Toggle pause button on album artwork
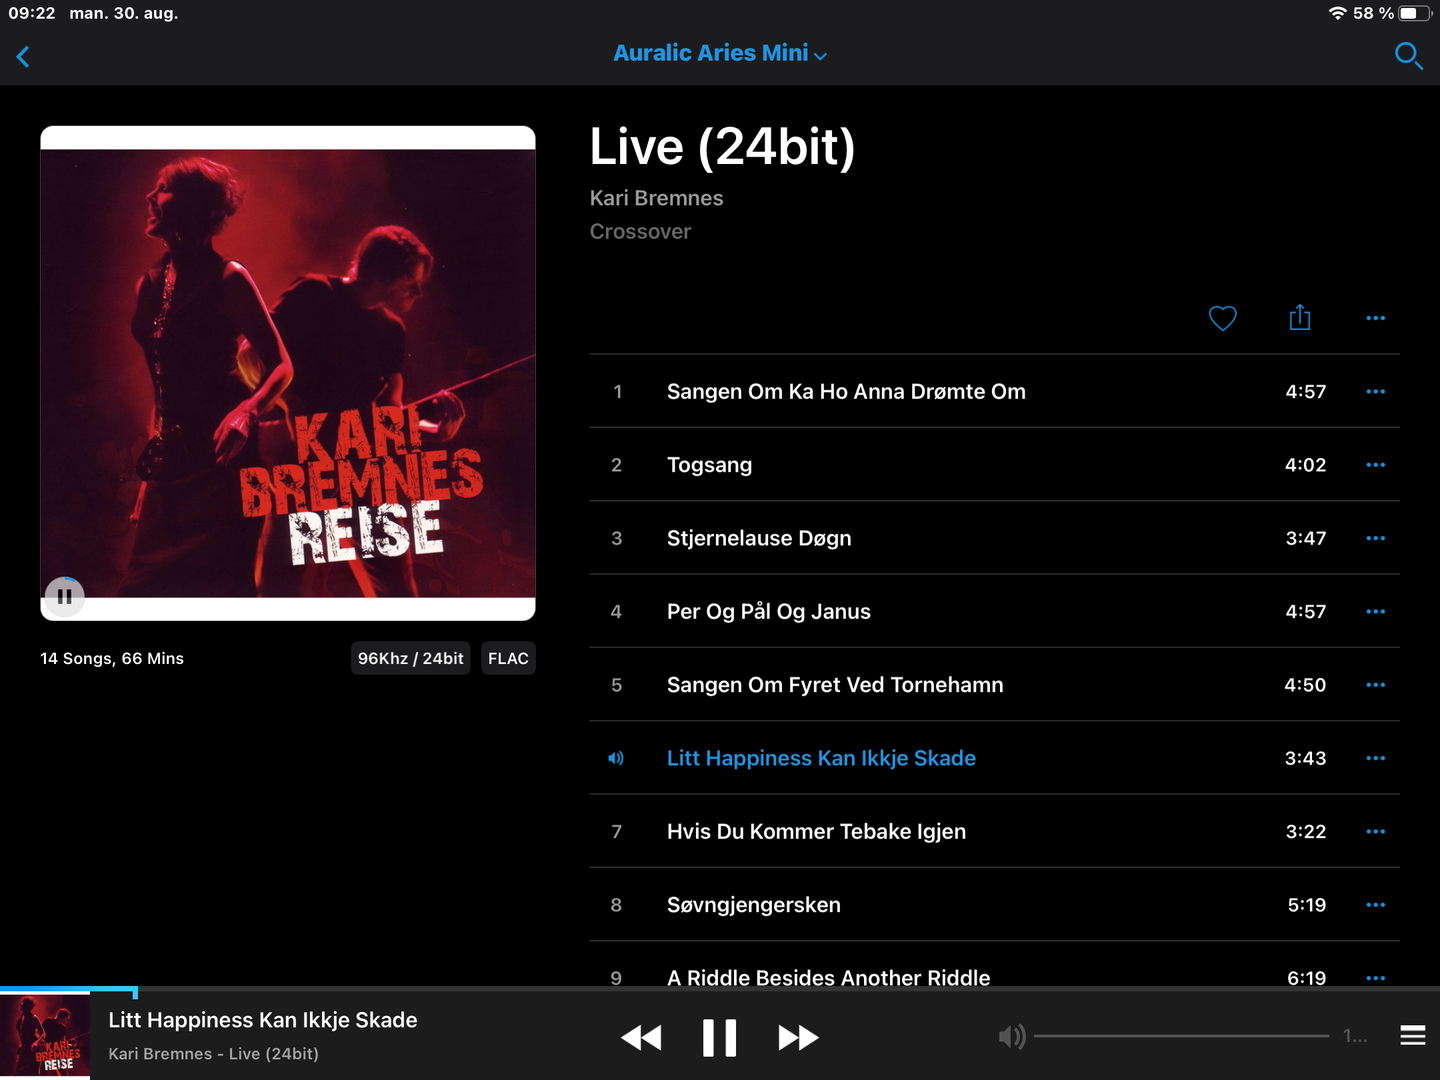Viewport: 1440px width, 1080px height. click(65, 597)
